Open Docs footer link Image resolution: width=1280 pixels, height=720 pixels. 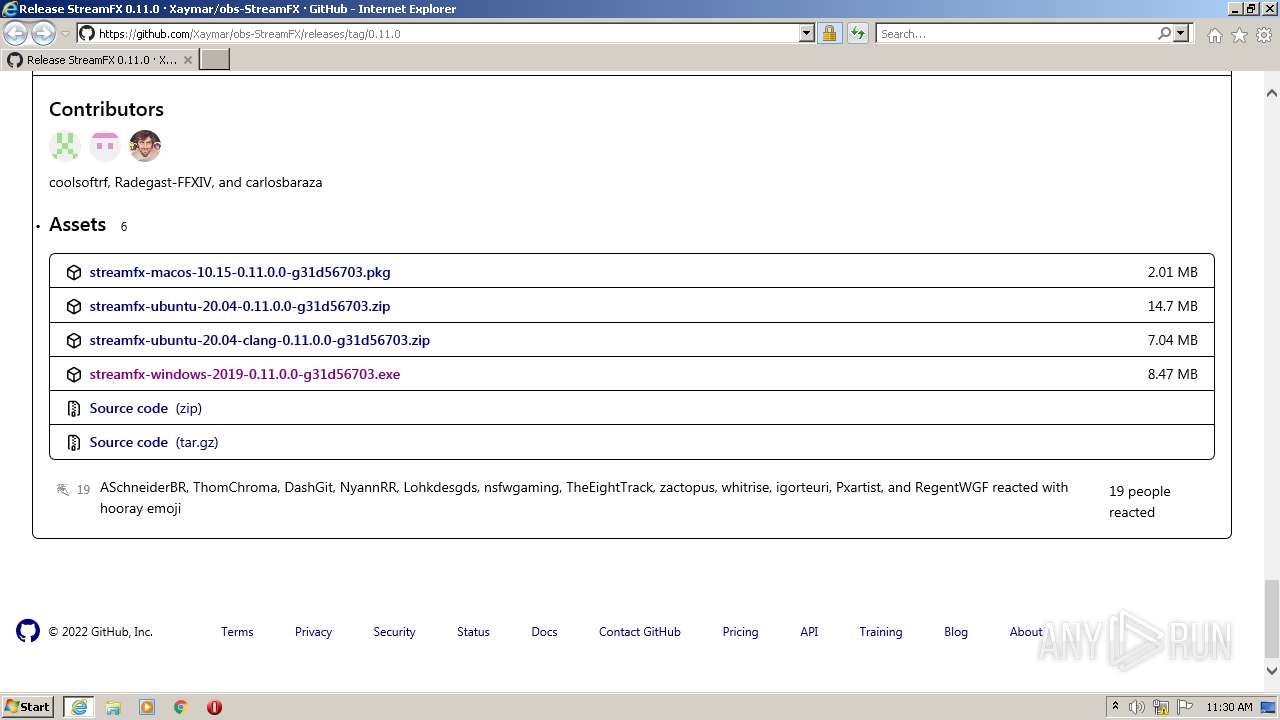tap(544, 632)
